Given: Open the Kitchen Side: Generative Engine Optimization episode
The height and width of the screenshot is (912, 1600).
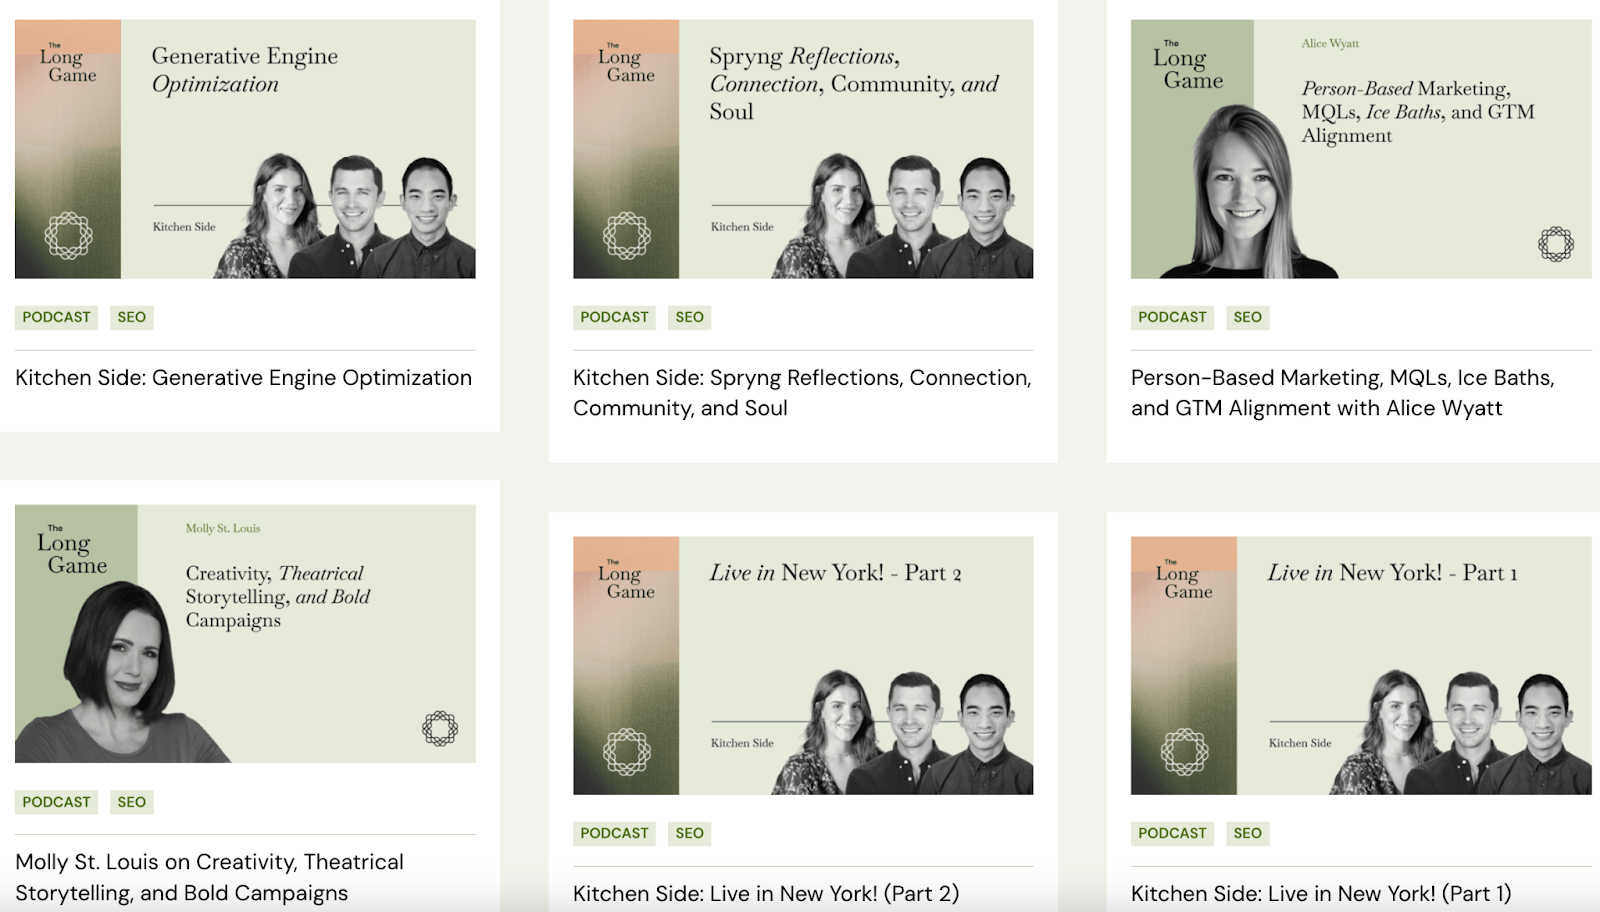Looking at the screenshot, I should click(x=243, y=378).
